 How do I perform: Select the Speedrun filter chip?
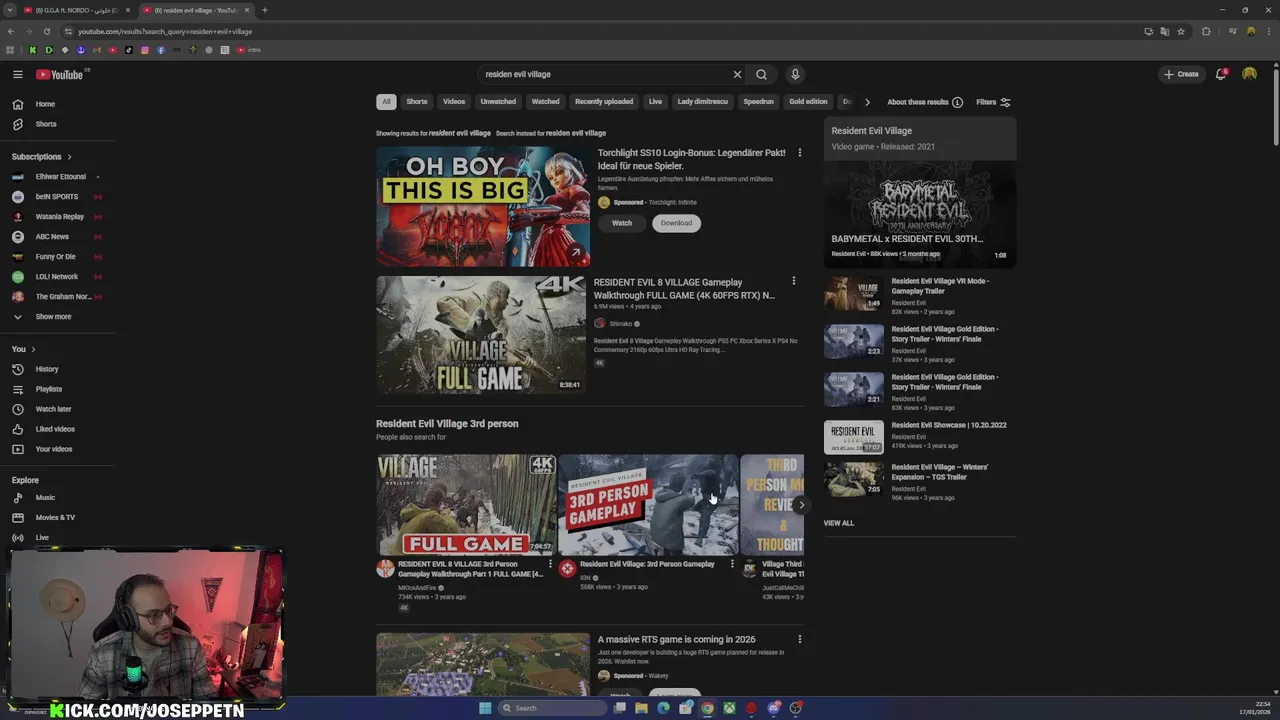[x=758, y=101]
